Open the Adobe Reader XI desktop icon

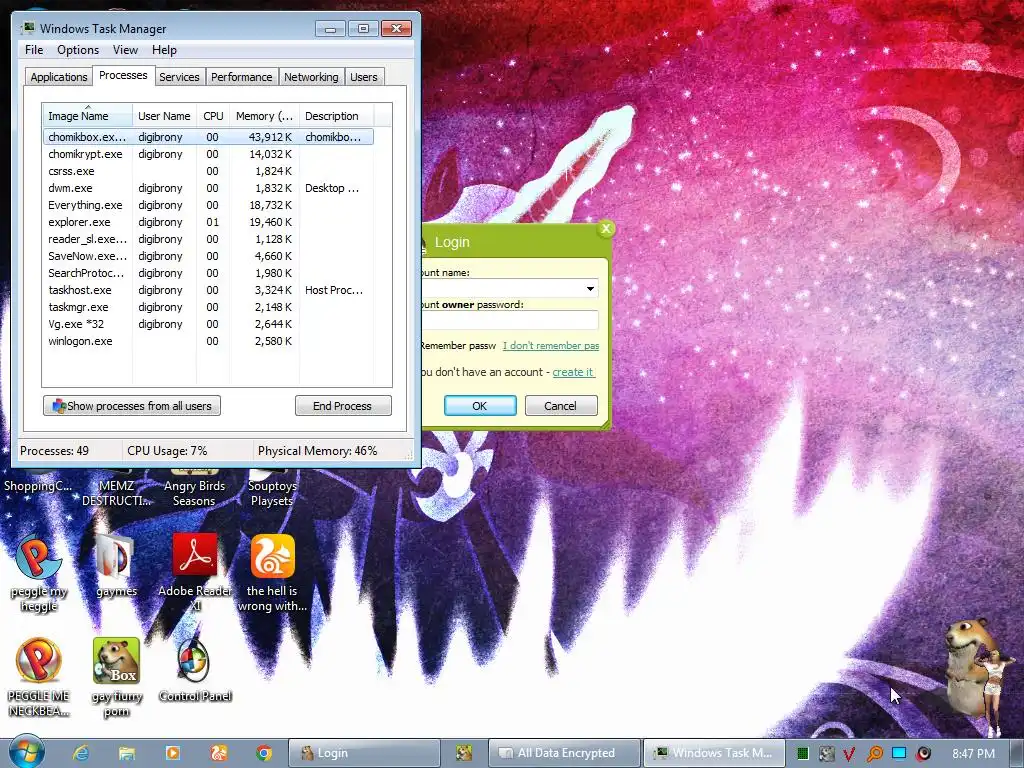[195, 573]
